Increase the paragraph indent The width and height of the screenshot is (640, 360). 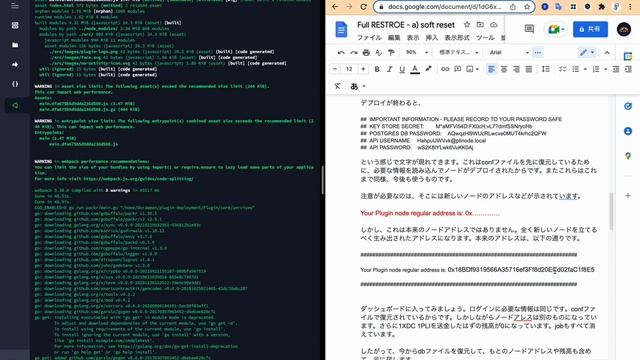coord(628,69)
